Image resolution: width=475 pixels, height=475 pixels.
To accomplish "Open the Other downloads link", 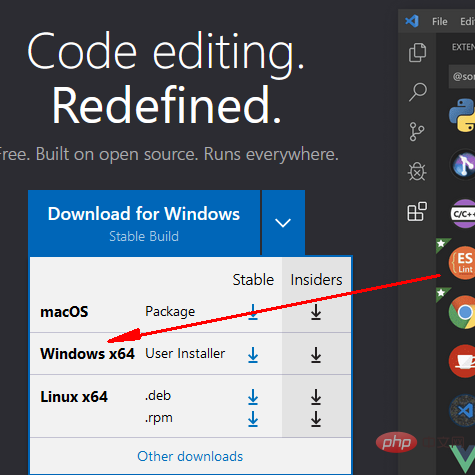I will pyautogui.click(x=190, y=456).
